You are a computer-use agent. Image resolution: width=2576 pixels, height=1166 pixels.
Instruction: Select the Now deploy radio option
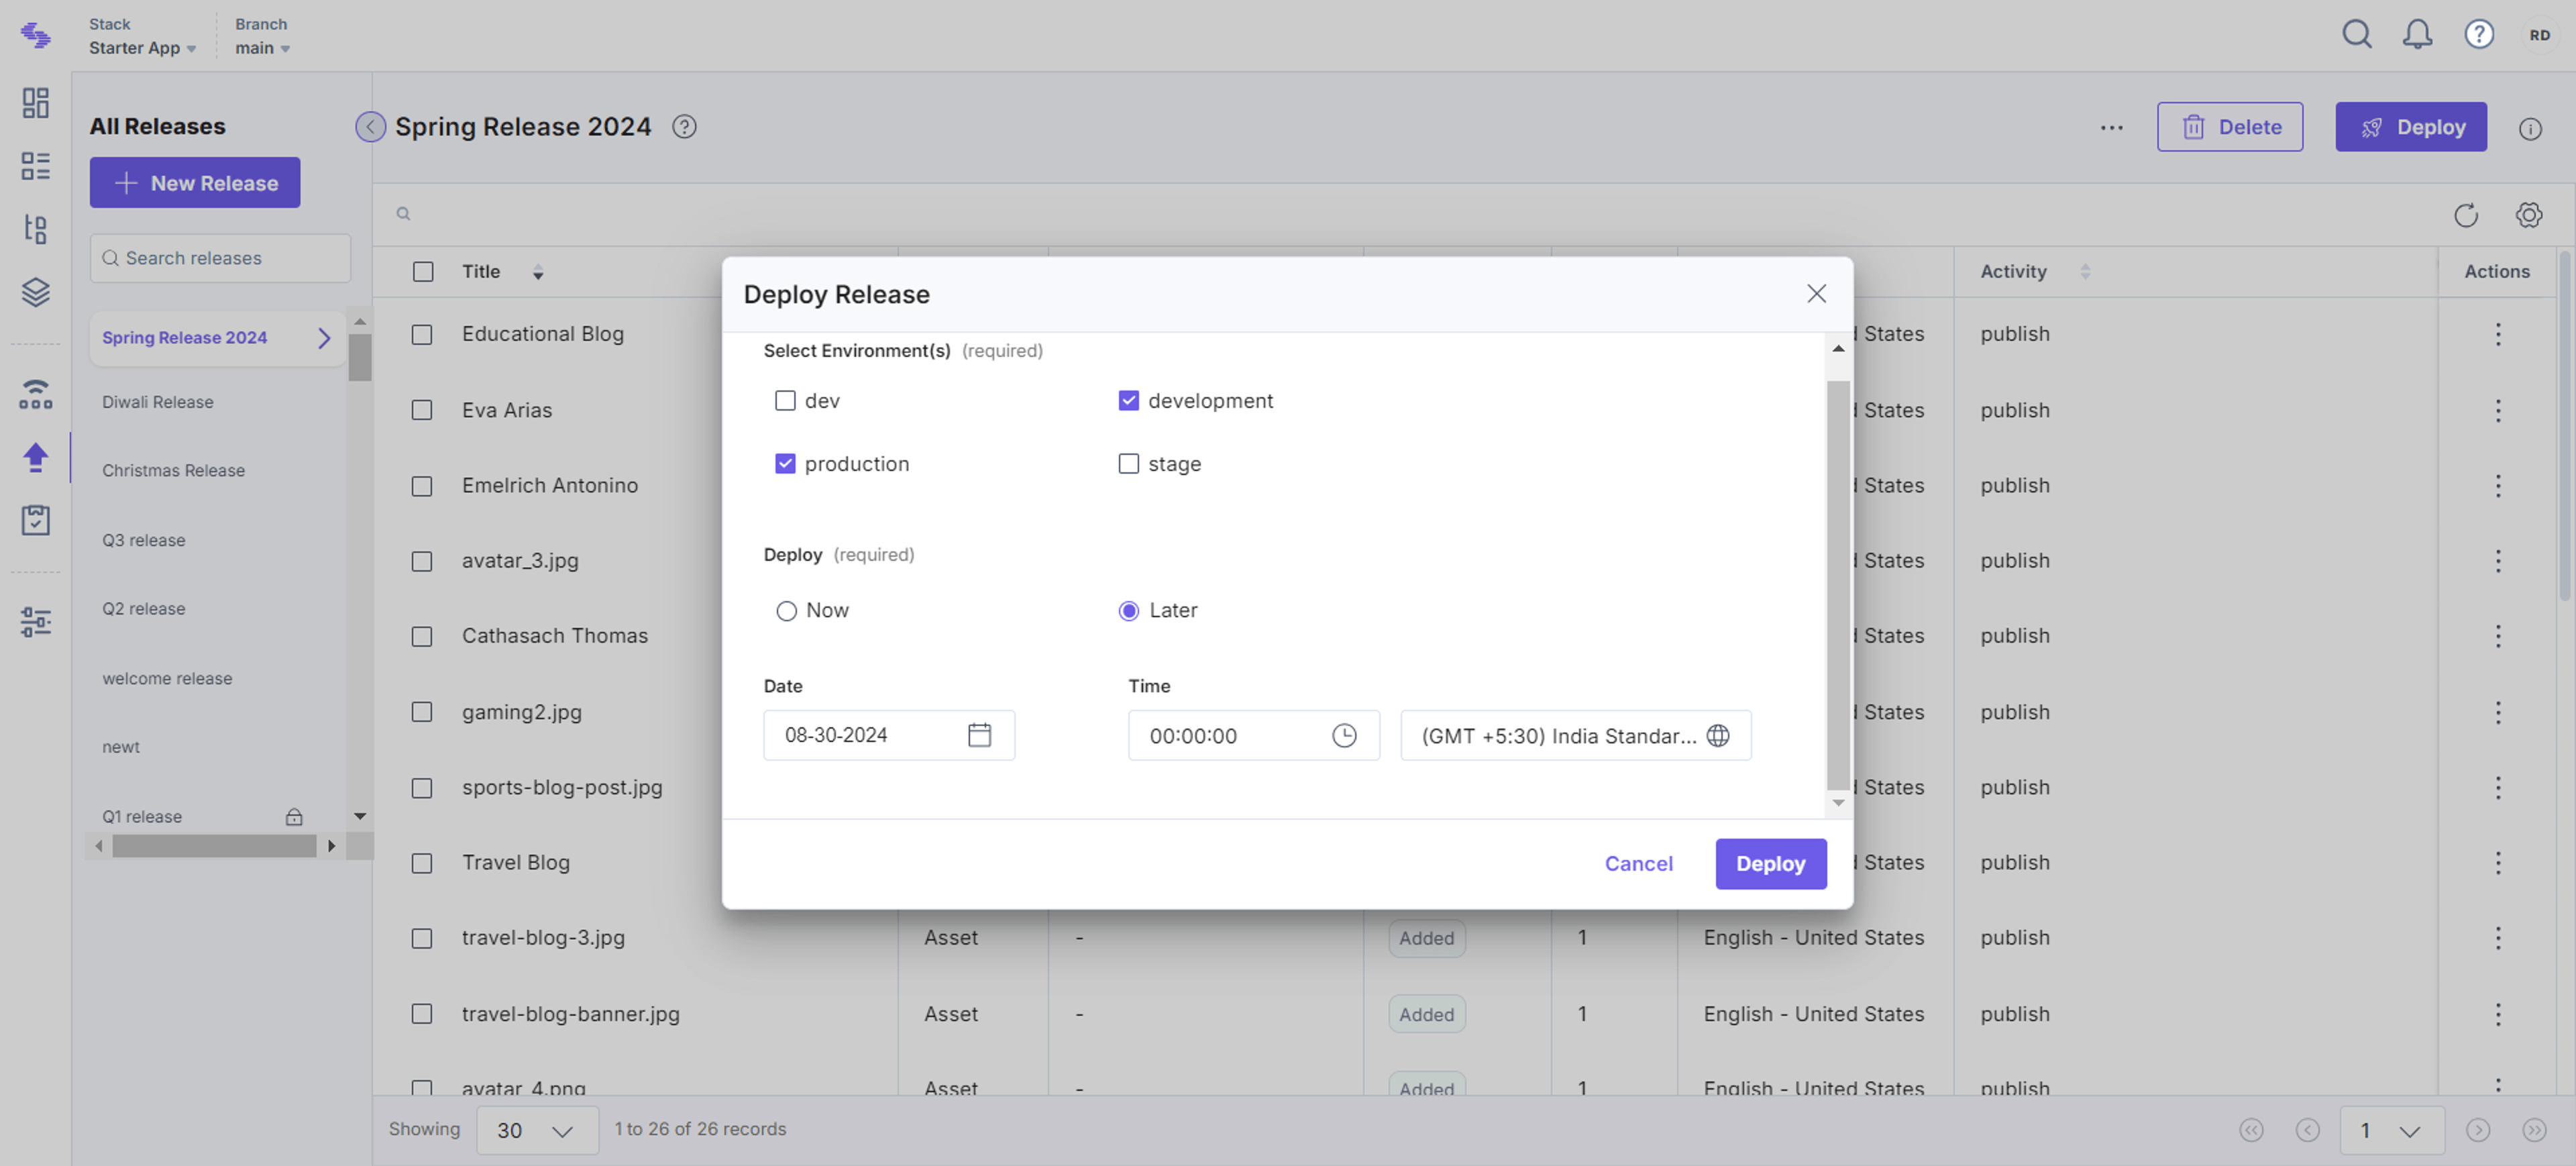pyautogui.click(x=786, y=611)
